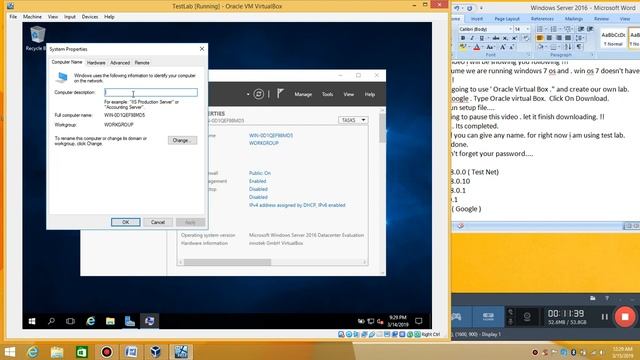The image size is (640, 360).
Task: Click guest Windows Start button
Action: point(32,321)
